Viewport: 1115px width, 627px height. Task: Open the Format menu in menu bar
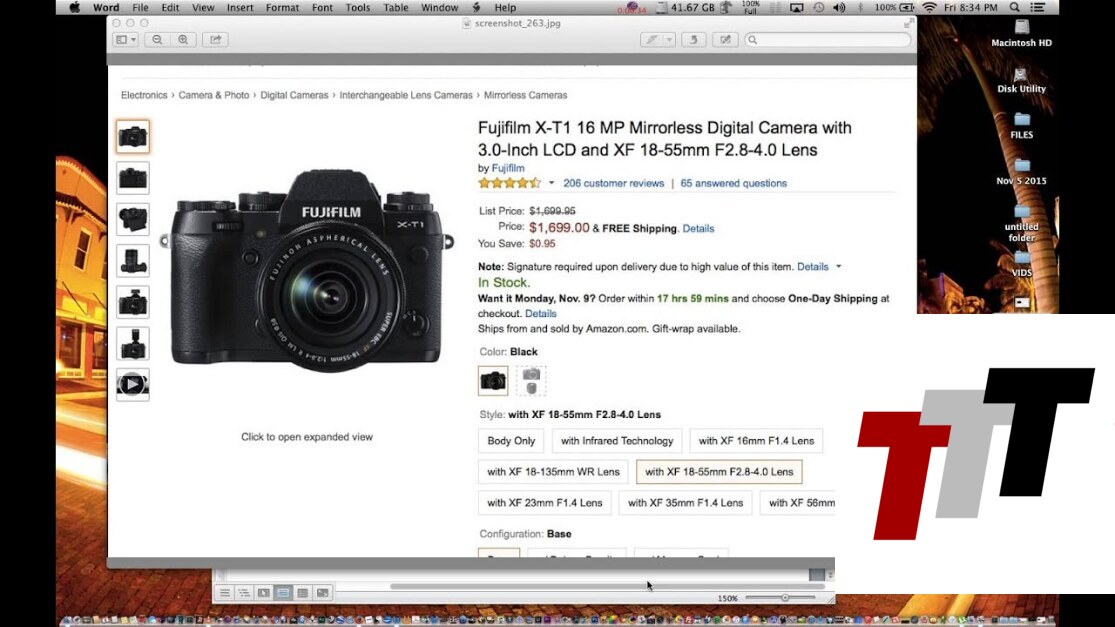tap(282, 7)
